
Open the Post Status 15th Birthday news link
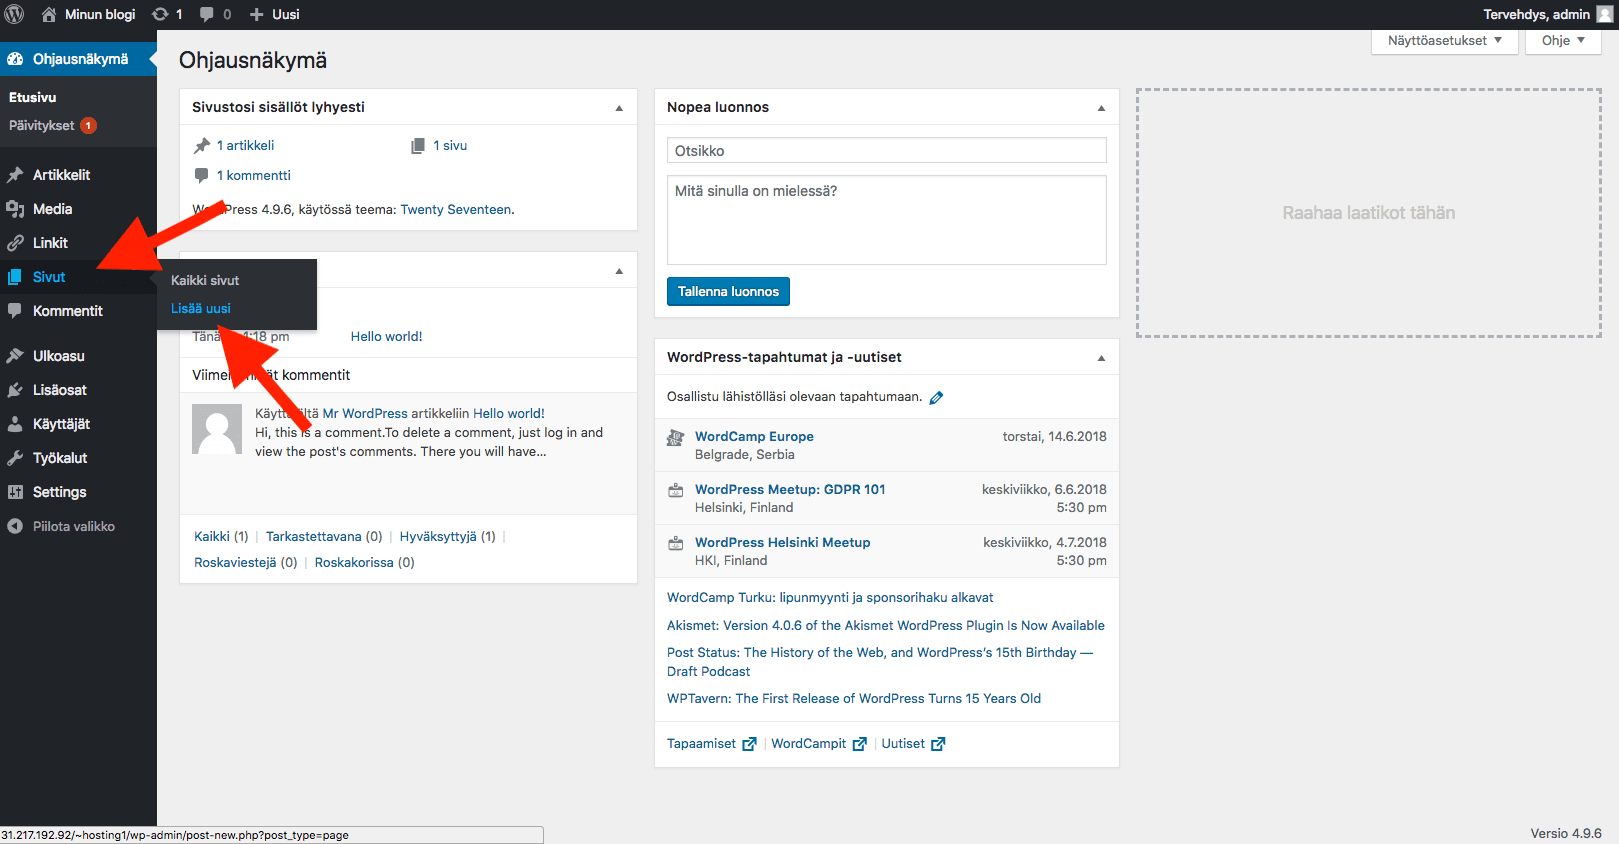tap(880, 662)
